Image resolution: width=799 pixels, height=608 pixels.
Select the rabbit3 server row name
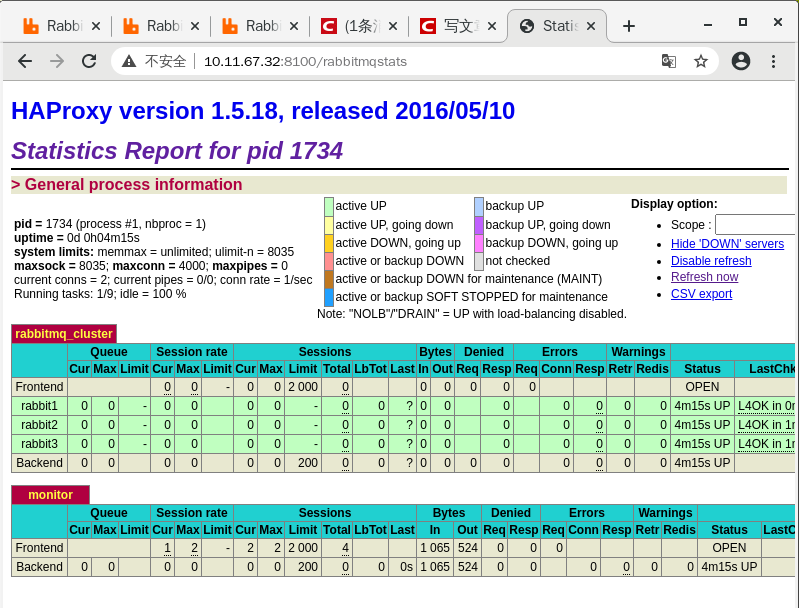tap(39, 444)
